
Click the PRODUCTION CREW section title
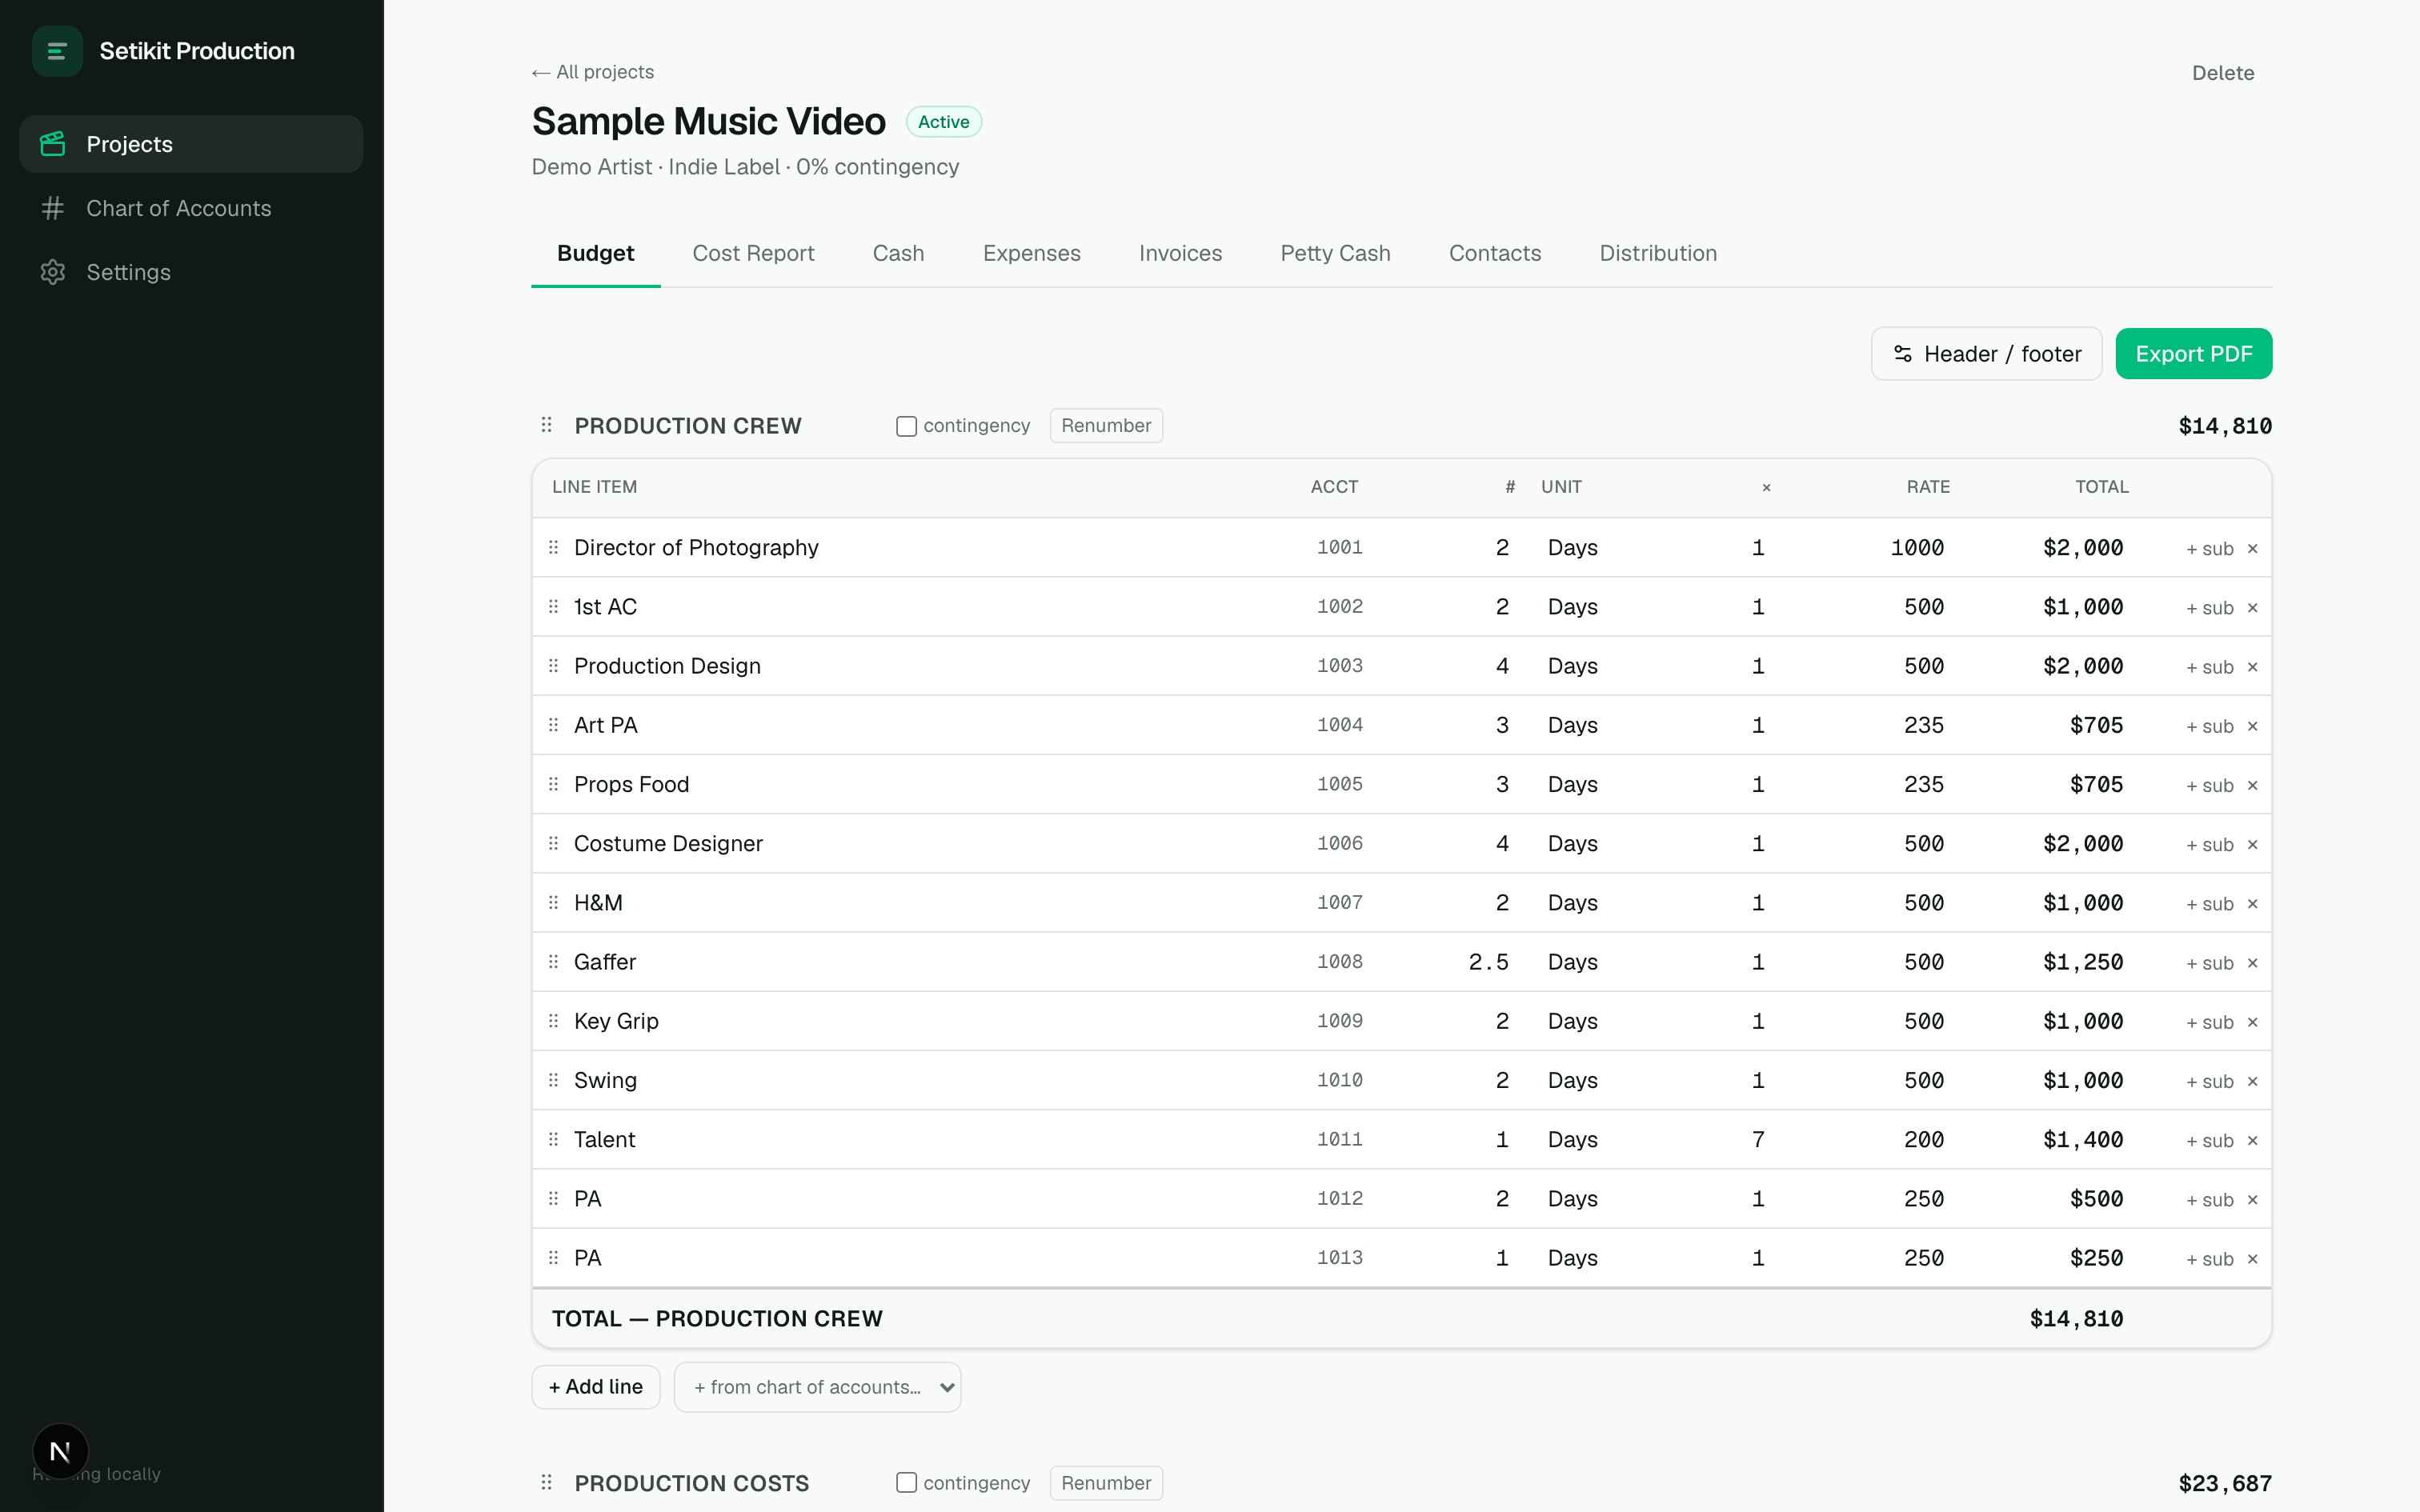point(688,426)
